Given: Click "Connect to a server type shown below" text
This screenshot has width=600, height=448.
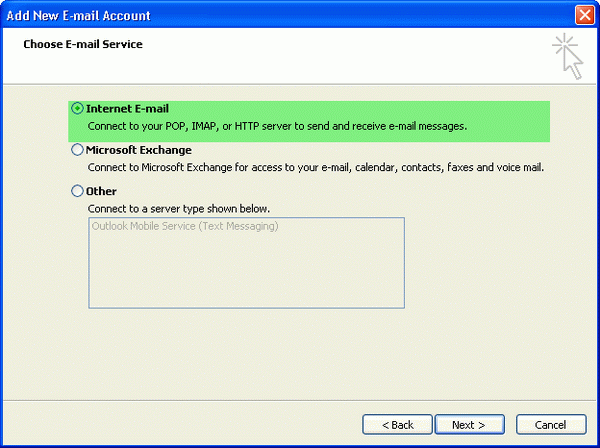Looking at the screenshot, I should click(178, 208).
